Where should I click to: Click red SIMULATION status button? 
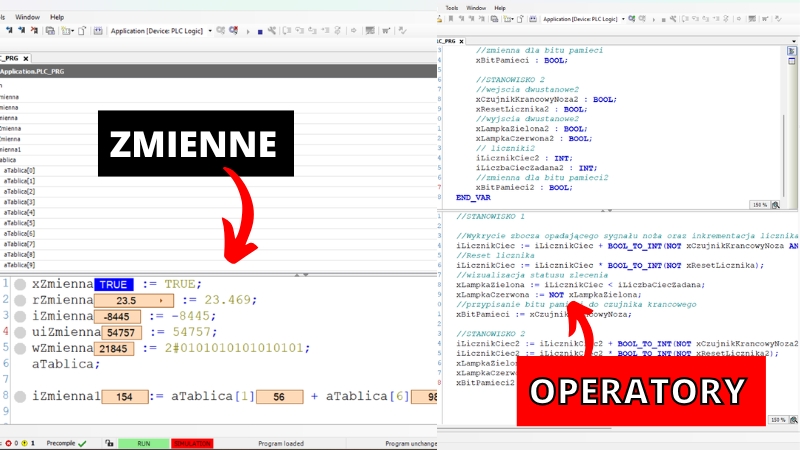click(x=192, y=443)
